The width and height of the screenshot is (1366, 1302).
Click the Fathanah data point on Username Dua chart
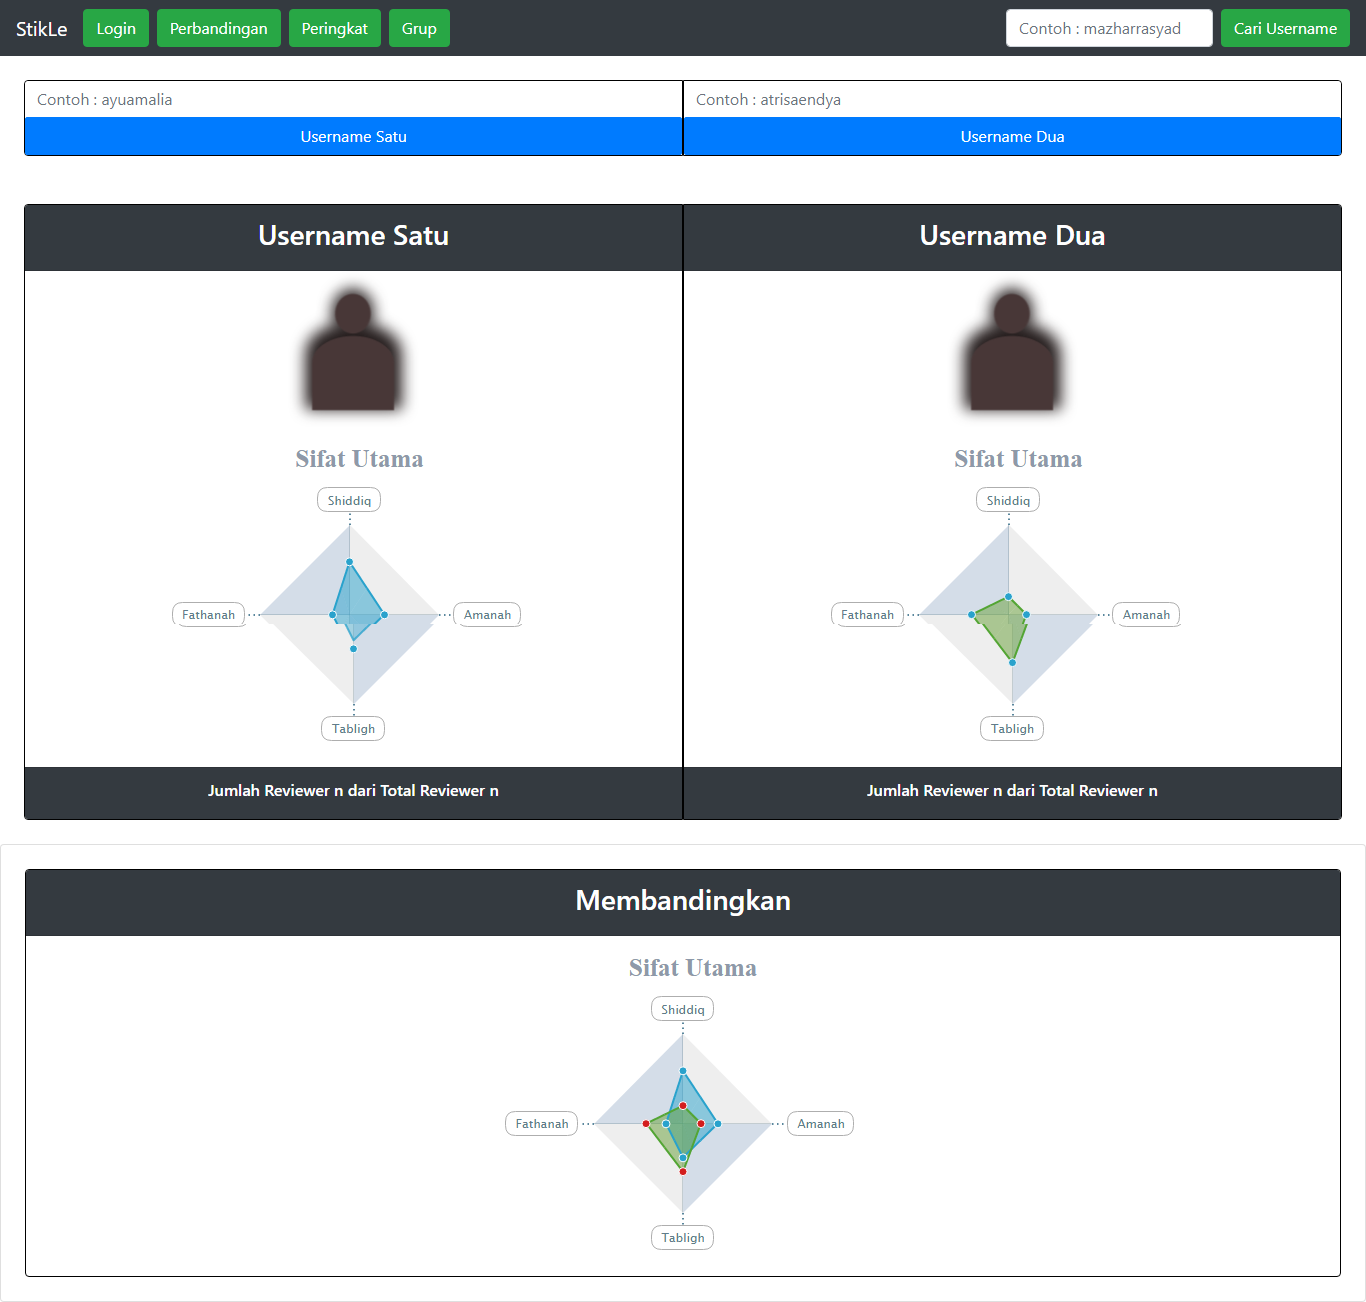tap(971, 614)
